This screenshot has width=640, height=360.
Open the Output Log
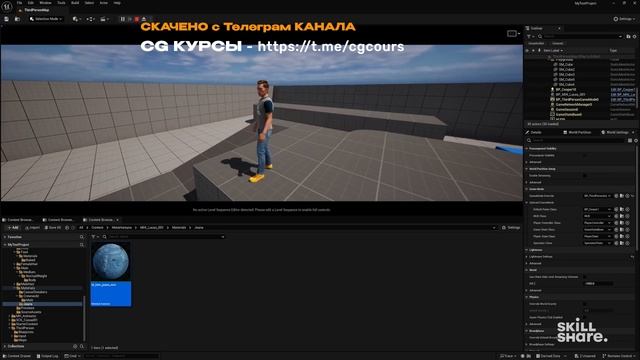[x=47, y=356]
